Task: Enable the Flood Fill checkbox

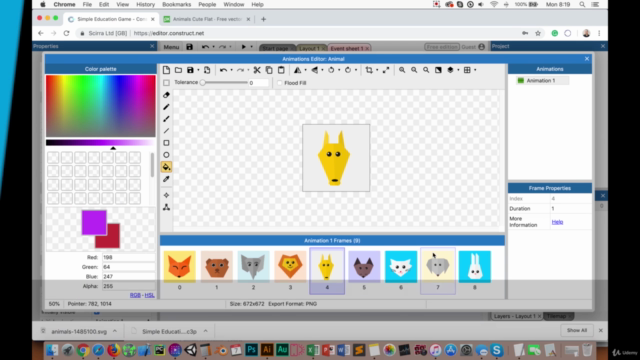Action: point(280,83)
